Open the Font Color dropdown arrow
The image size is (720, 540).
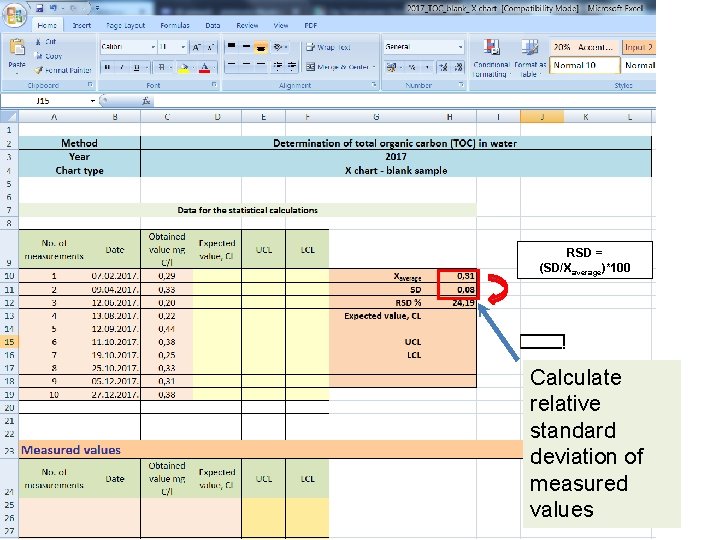214,68
